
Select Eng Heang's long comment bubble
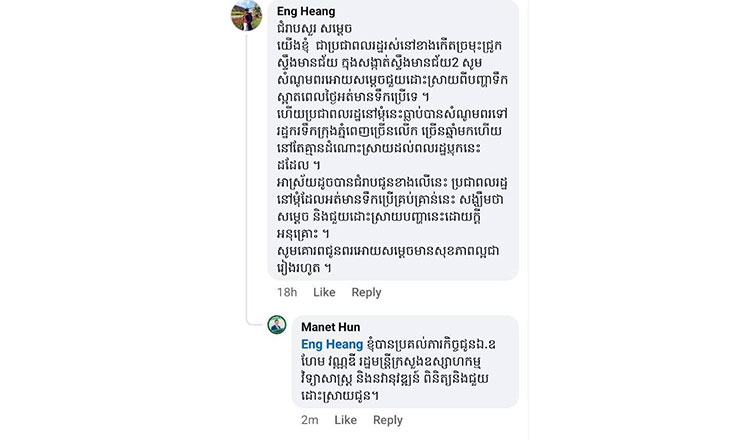click(393, 140)
